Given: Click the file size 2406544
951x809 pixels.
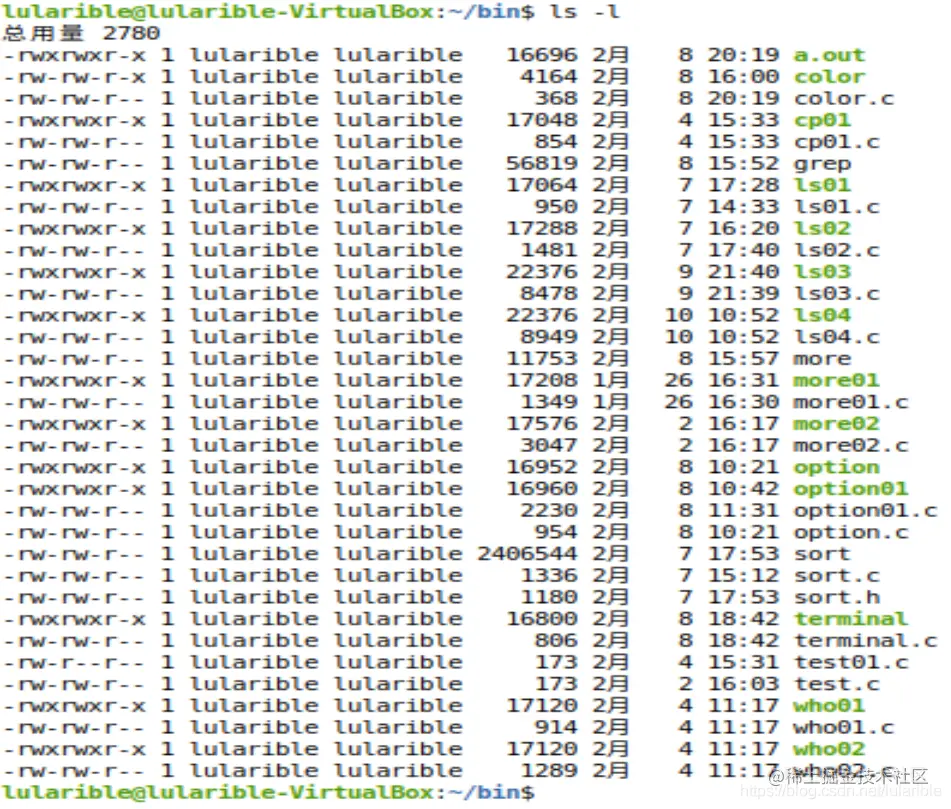Looking at the screenshot, I should coord(527,554).
